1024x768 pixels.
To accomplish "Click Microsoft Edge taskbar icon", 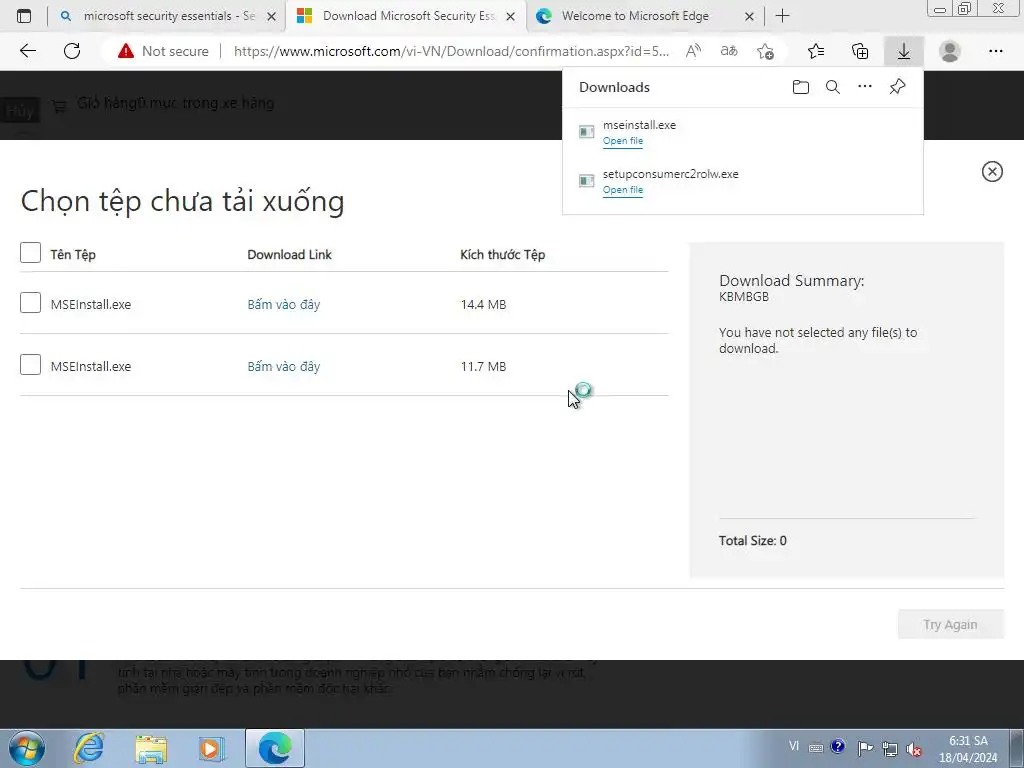I will [x=275, y=748].
